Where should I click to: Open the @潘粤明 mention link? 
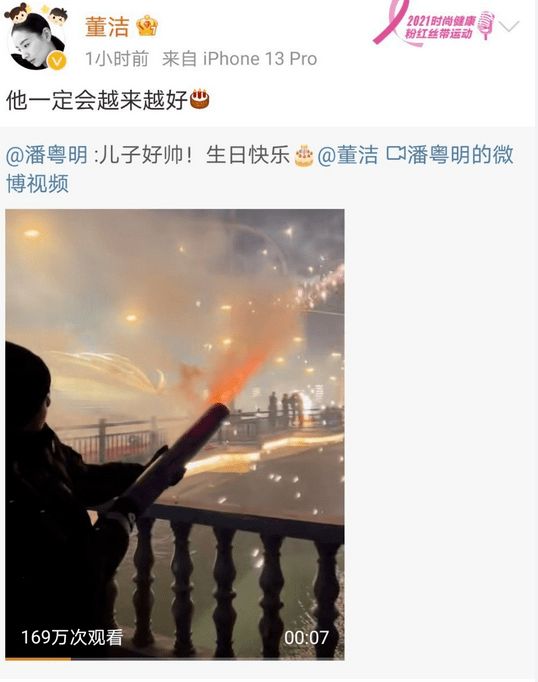point(47,155)
